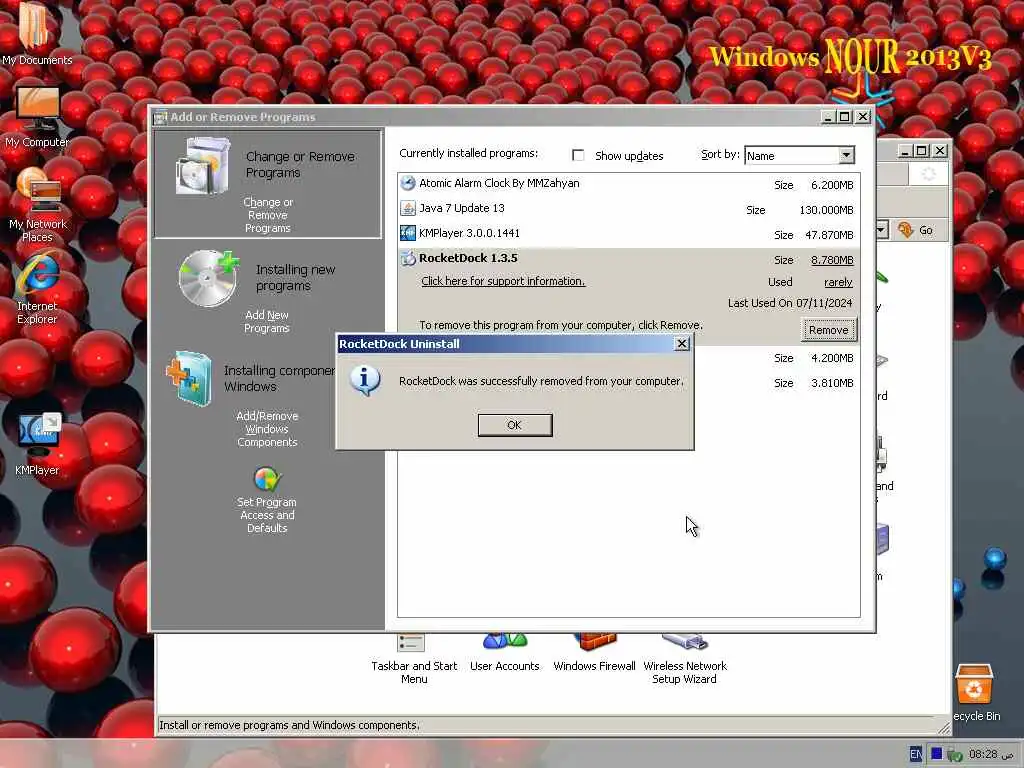Open the RocketDock support information link
Screen dimensions: 1024x768
point(503,281)
